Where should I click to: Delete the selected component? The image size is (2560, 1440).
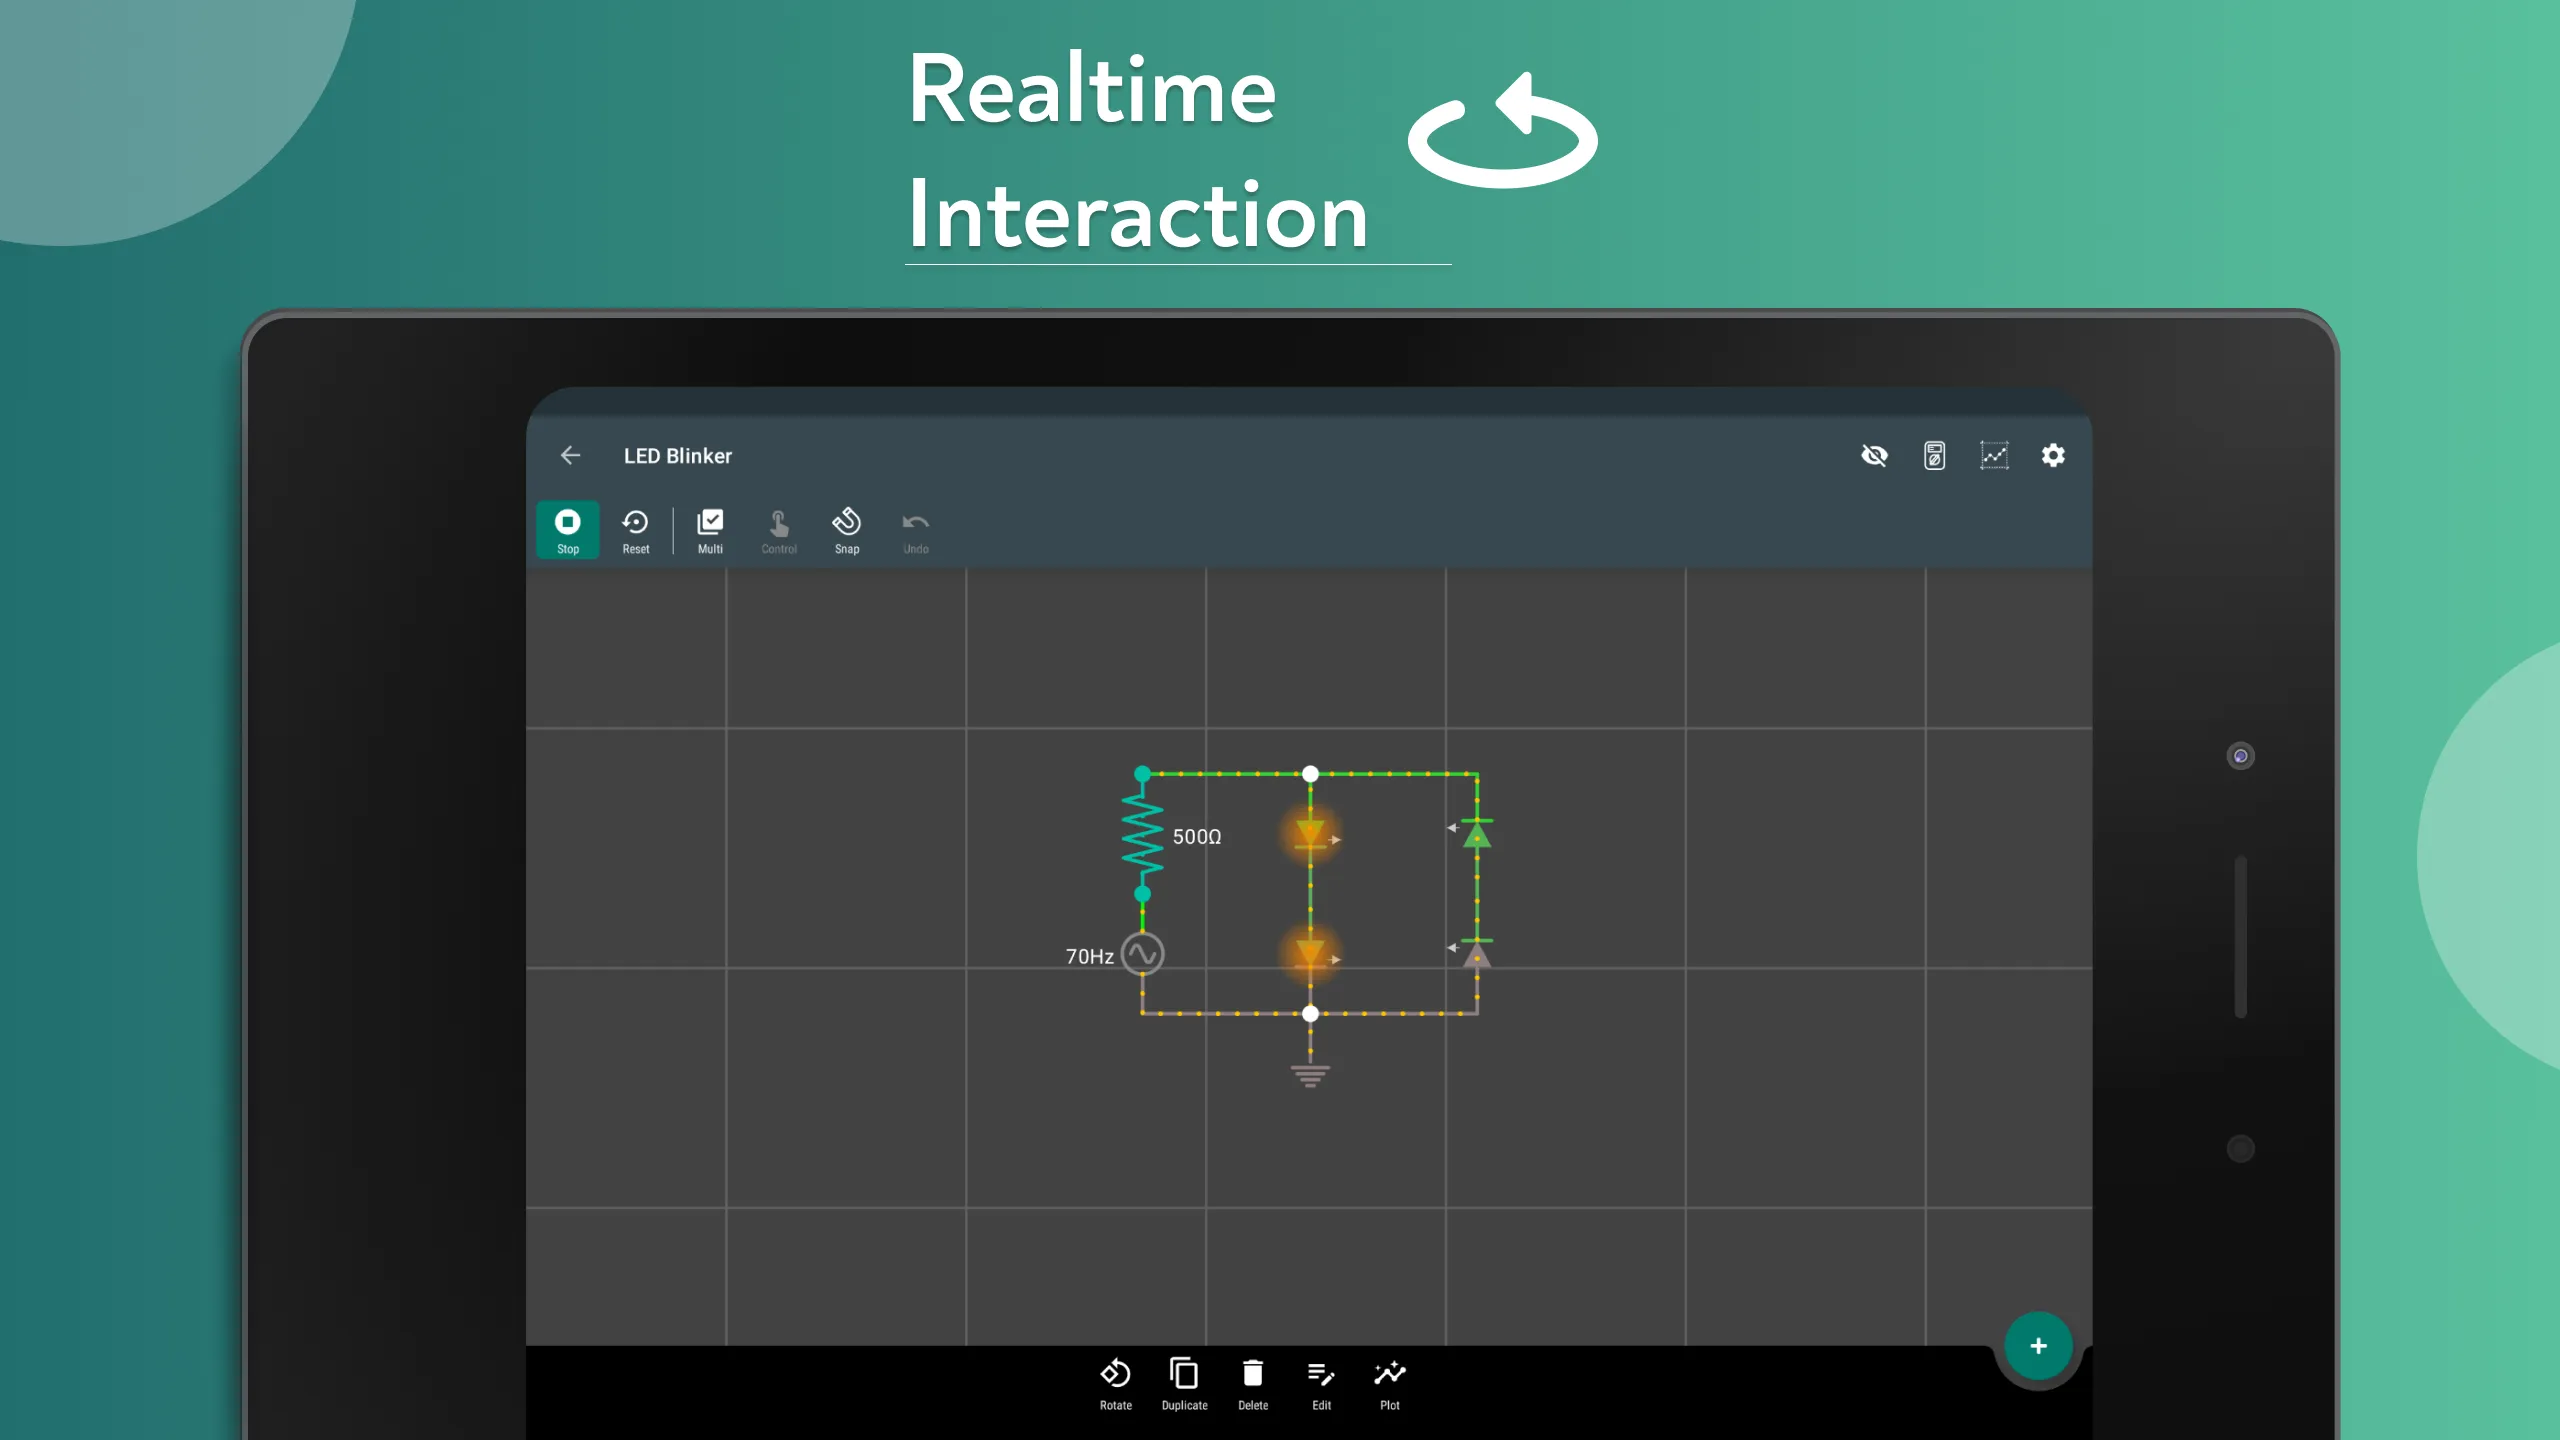pyautogui.click(x=1253, y=1384)
